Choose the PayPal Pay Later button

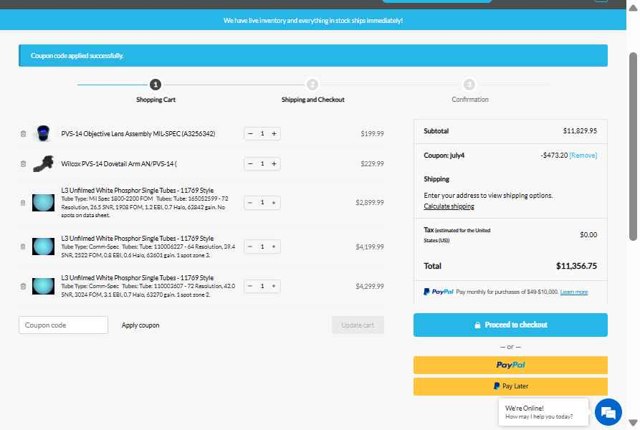(510, 386)
